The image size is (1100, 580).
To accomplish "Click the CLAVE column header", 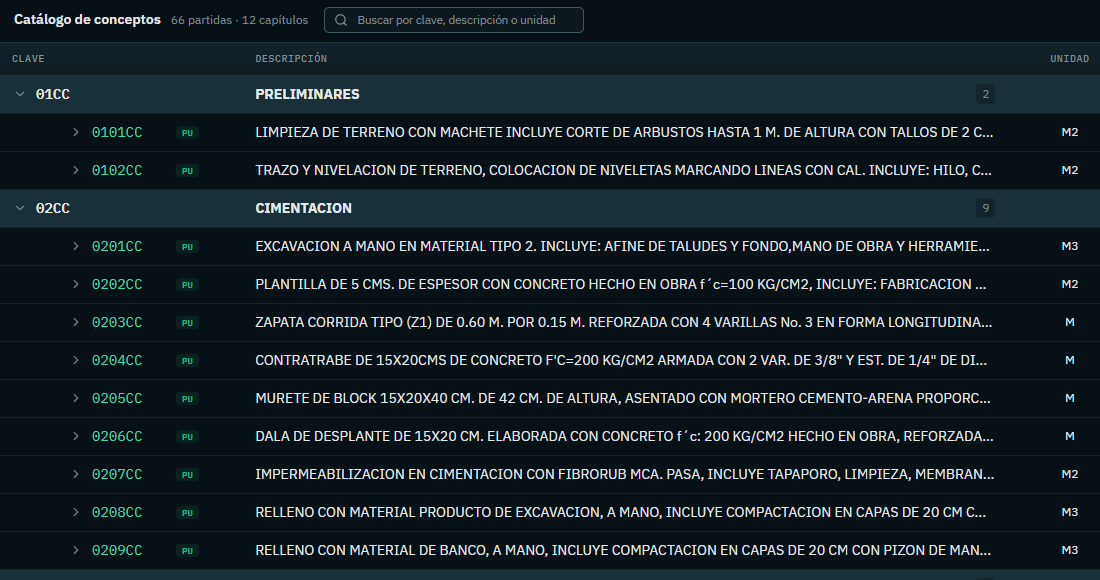I will (28, 59).
